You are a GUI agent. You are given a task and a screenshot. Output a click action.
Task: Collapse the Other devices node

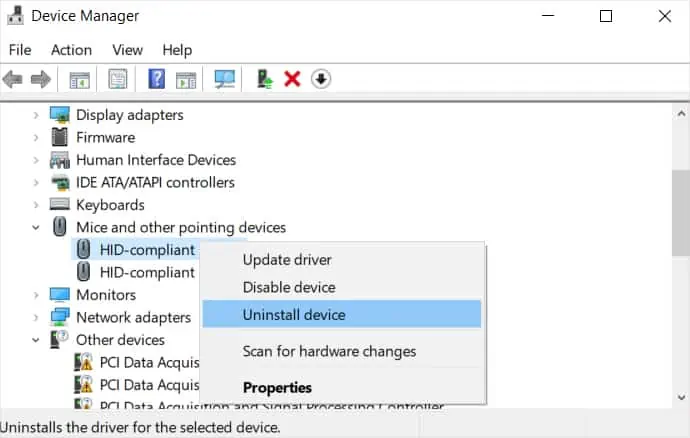(36, 340)
